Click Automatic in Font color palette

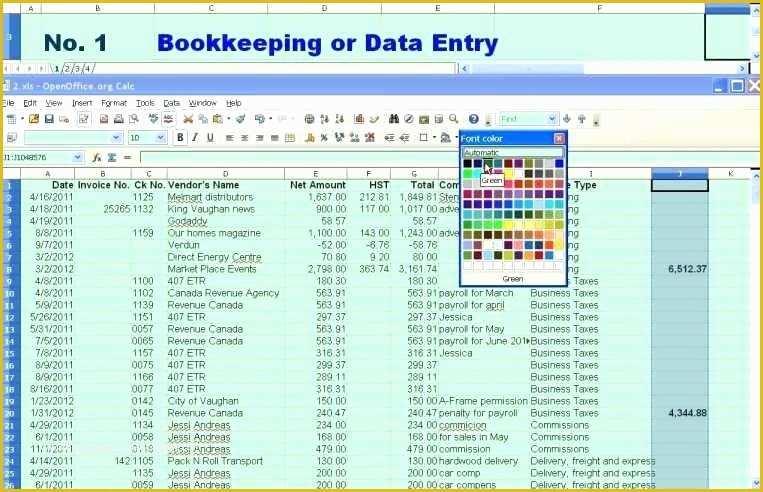(x=513, y=153)
